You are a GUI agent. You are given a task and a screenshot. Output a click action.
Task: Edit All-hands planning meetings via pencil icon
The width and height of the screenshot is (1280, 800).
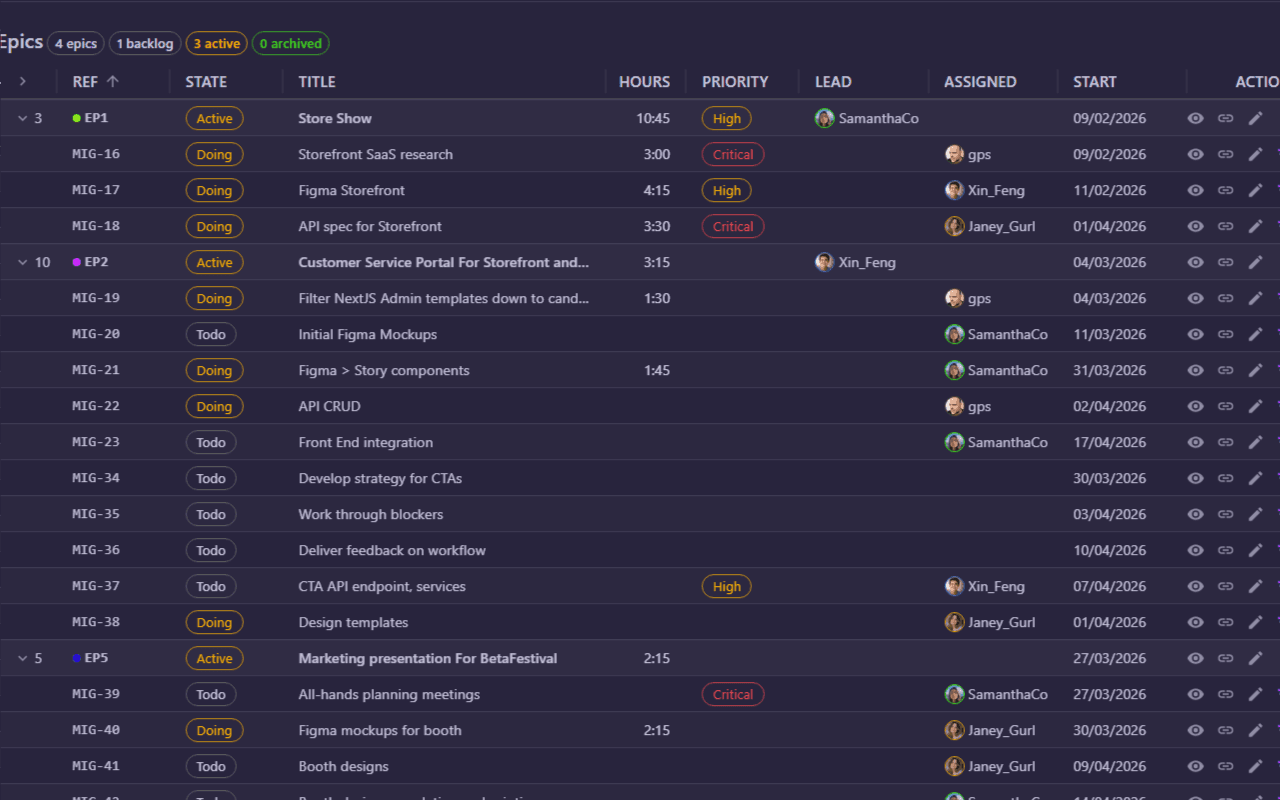point(1256,694)
